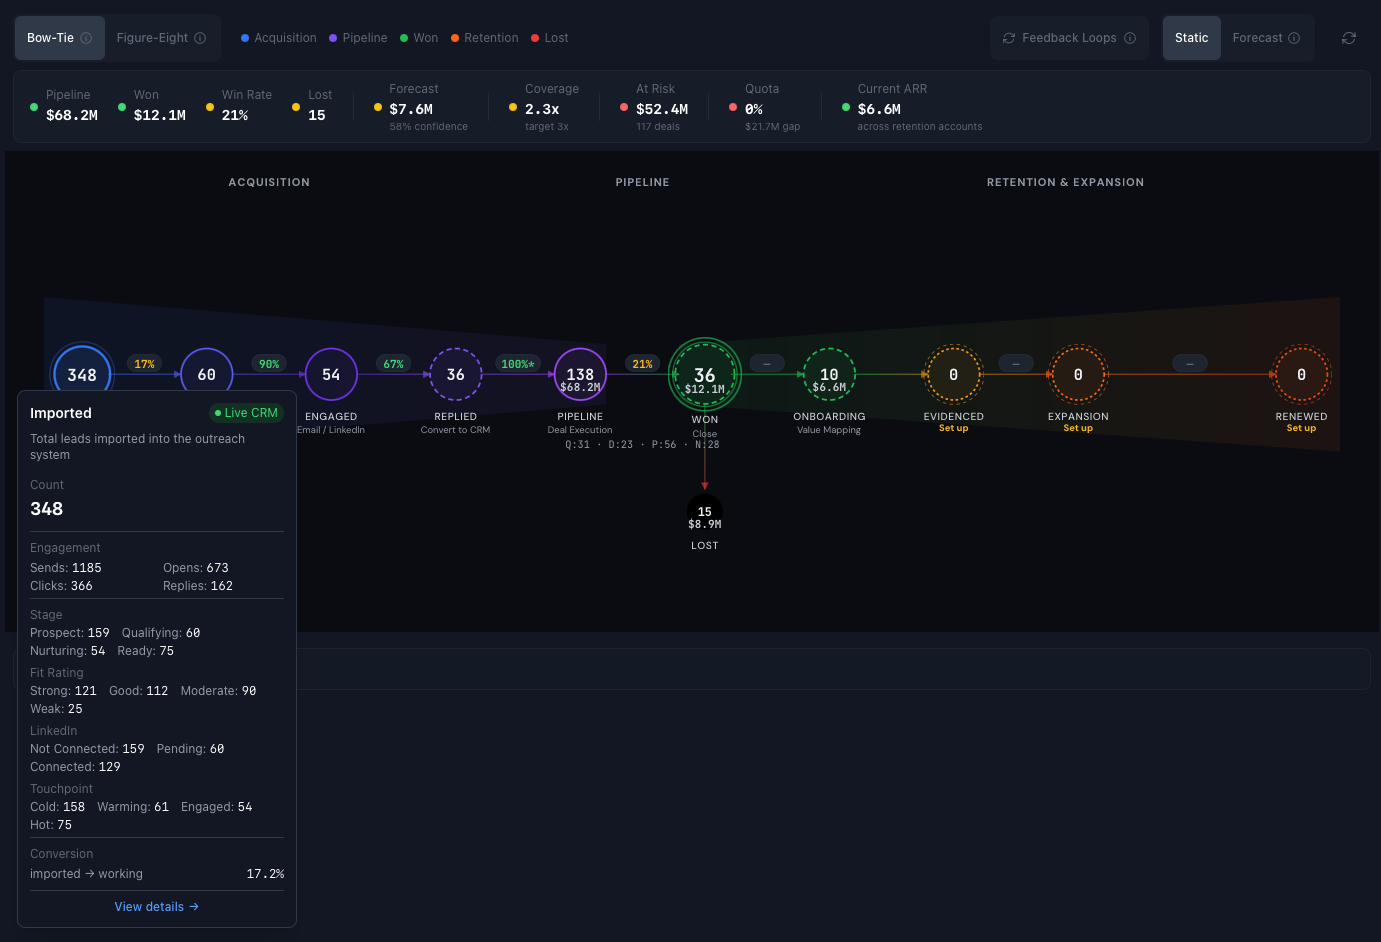1381x942 pixels.
Task: Click the info icon beside Forecast toggle
Action: (x=1294, y=38)
